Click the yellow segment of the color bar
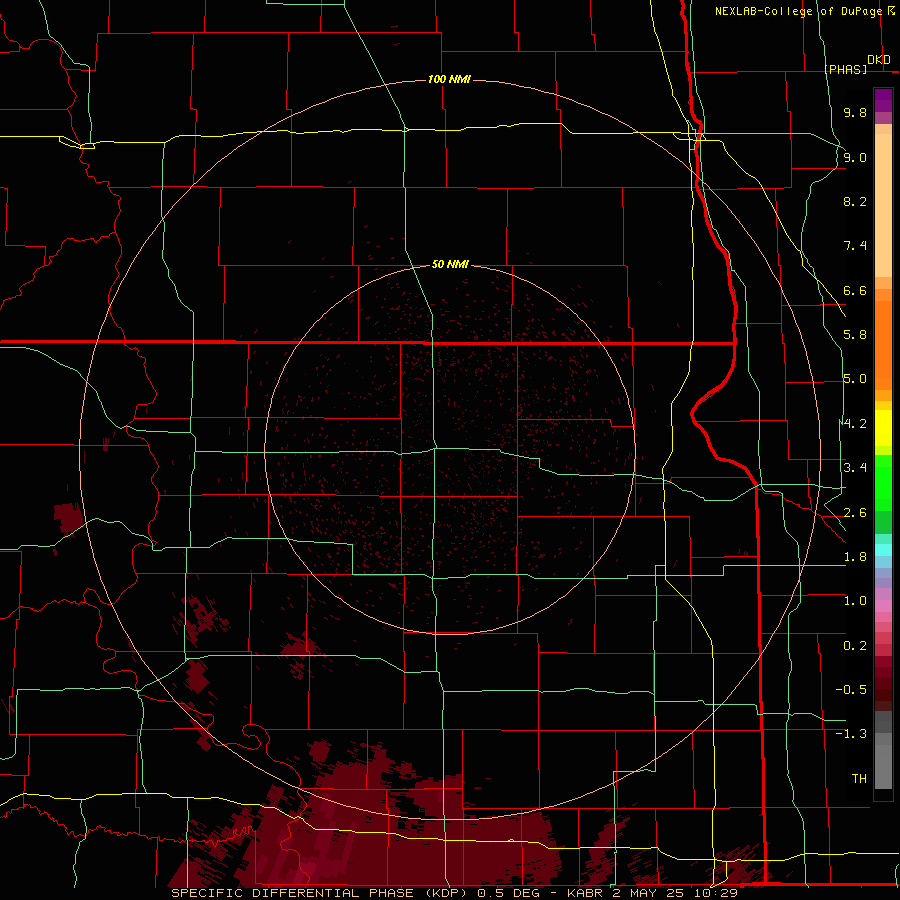 (x=883, y=428)
